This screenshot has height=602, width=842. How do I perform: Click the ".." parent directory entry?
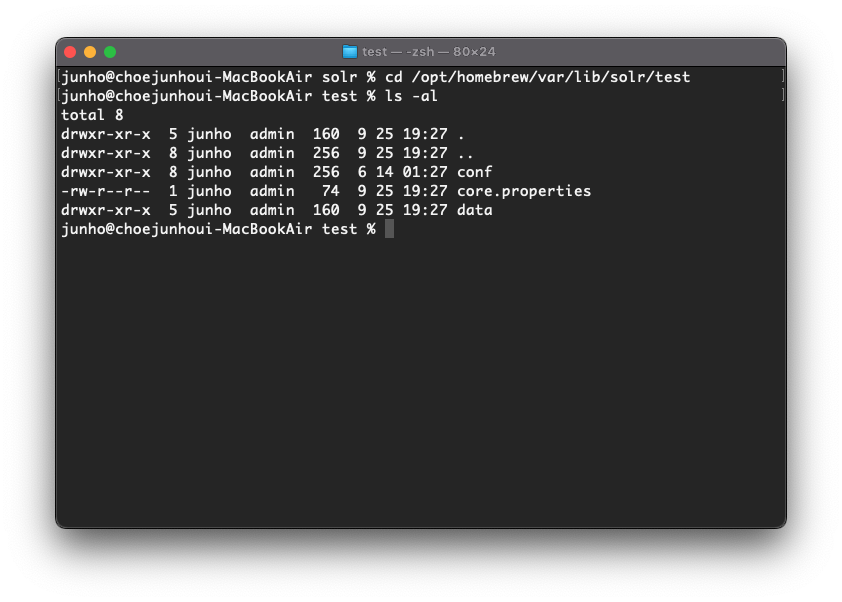pyautogui.click(x=465, y=153)
